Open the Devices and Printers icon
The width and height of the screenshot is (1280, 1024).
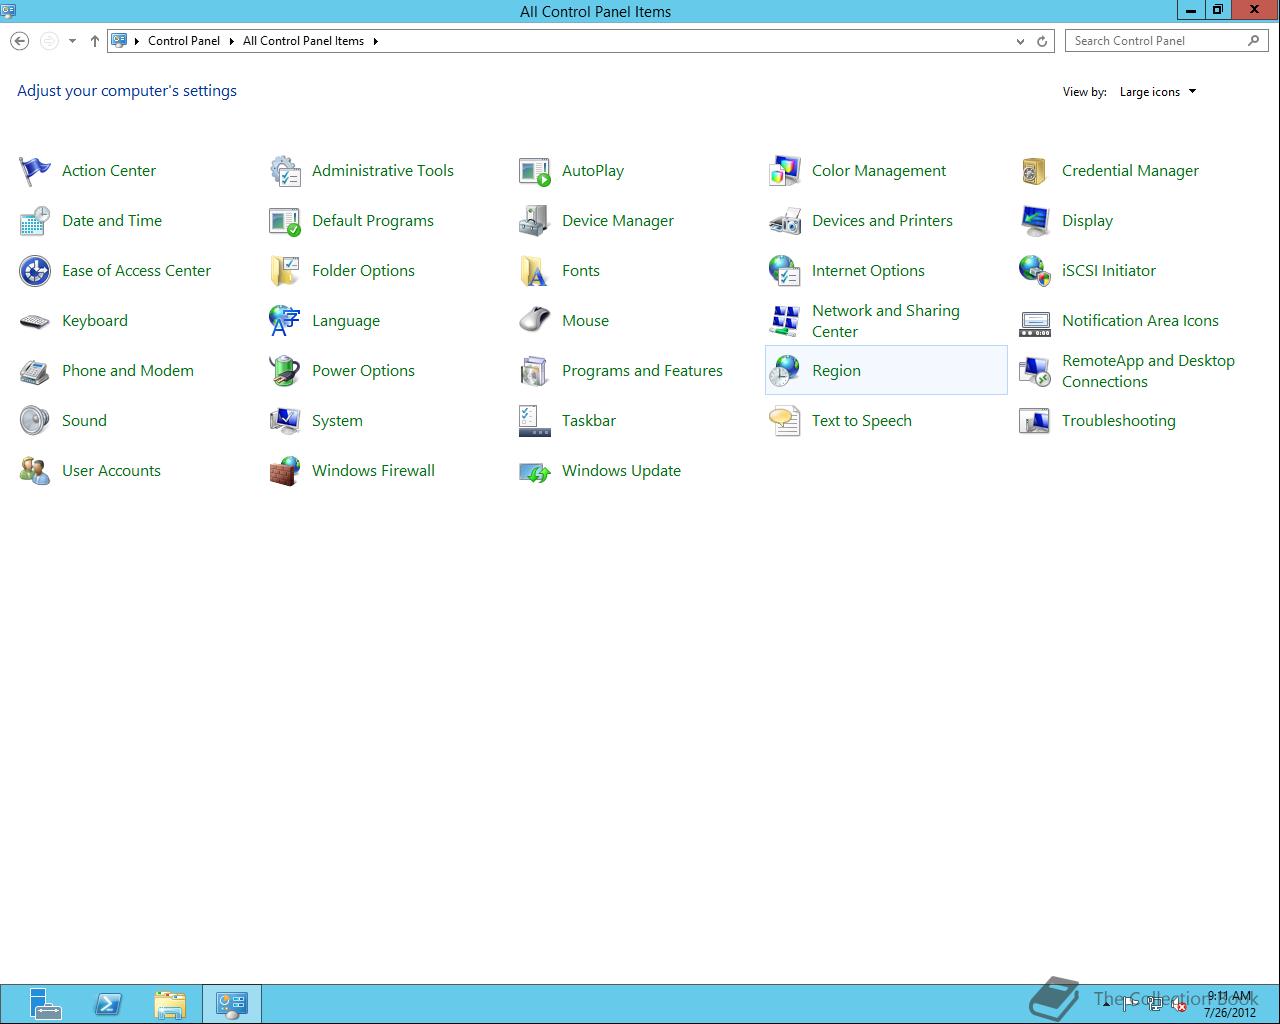pos(785,221)
